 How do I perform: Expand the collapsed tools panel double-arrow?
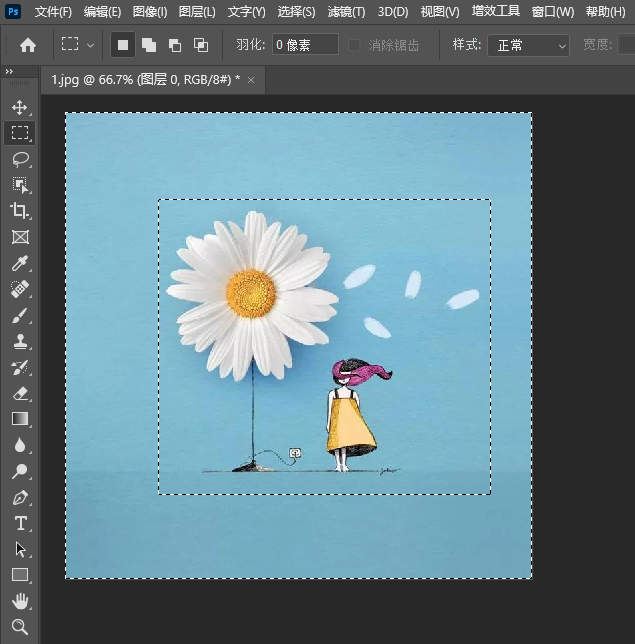tap(9, 72)
